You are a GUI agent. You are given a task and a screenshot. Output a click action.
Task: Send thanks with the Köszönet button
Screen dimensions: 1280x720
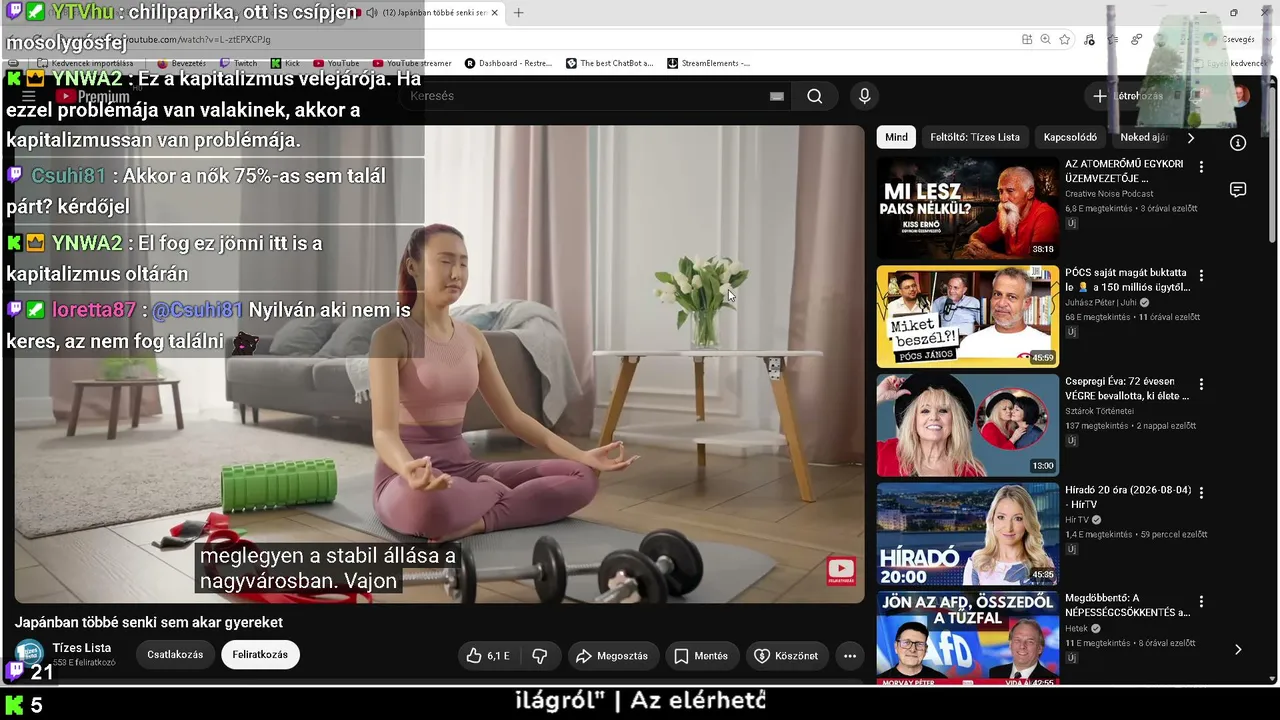click(786, 656)
